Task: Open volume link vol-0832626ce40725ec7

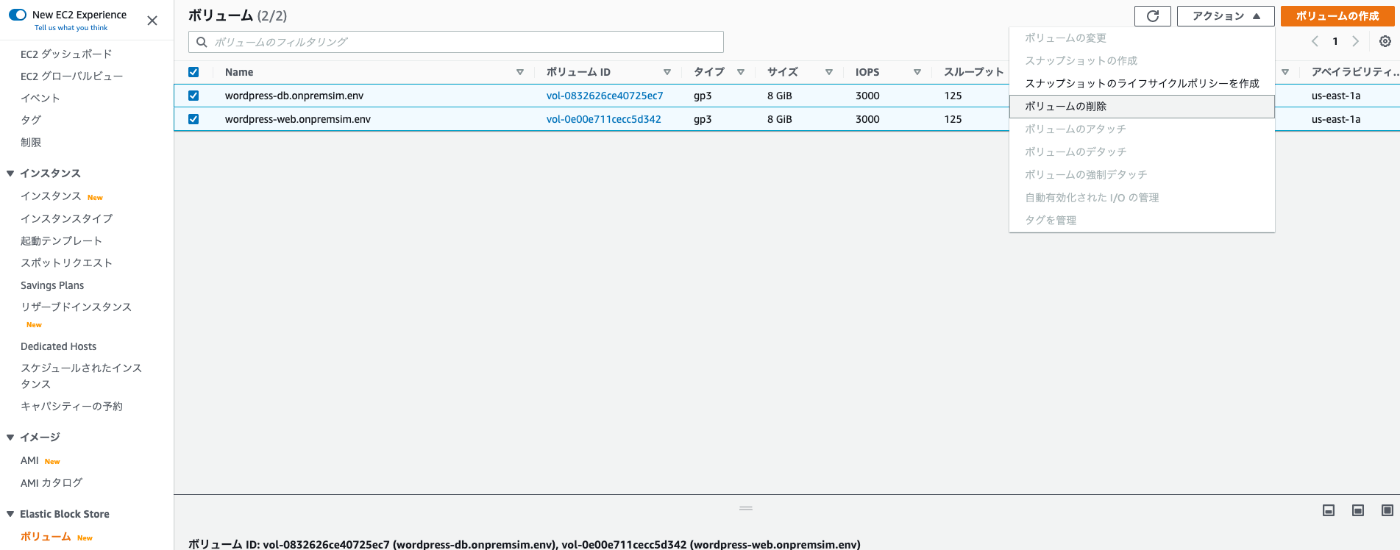Action: tap(604, 96)
